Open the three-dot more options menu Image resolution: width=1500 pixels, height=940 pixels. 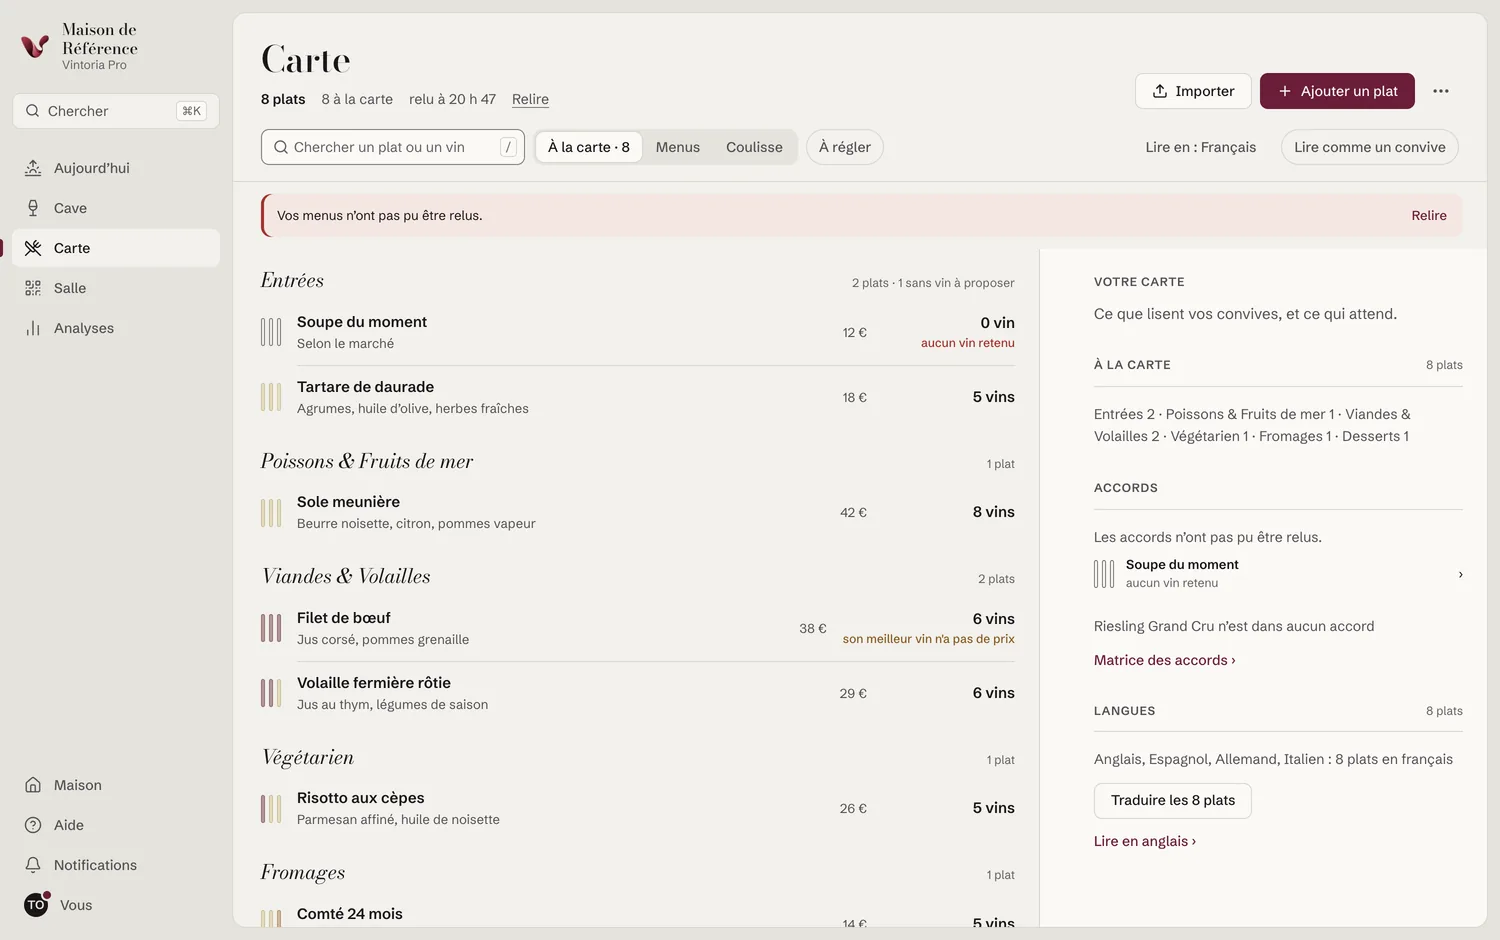coord(1441,91)
